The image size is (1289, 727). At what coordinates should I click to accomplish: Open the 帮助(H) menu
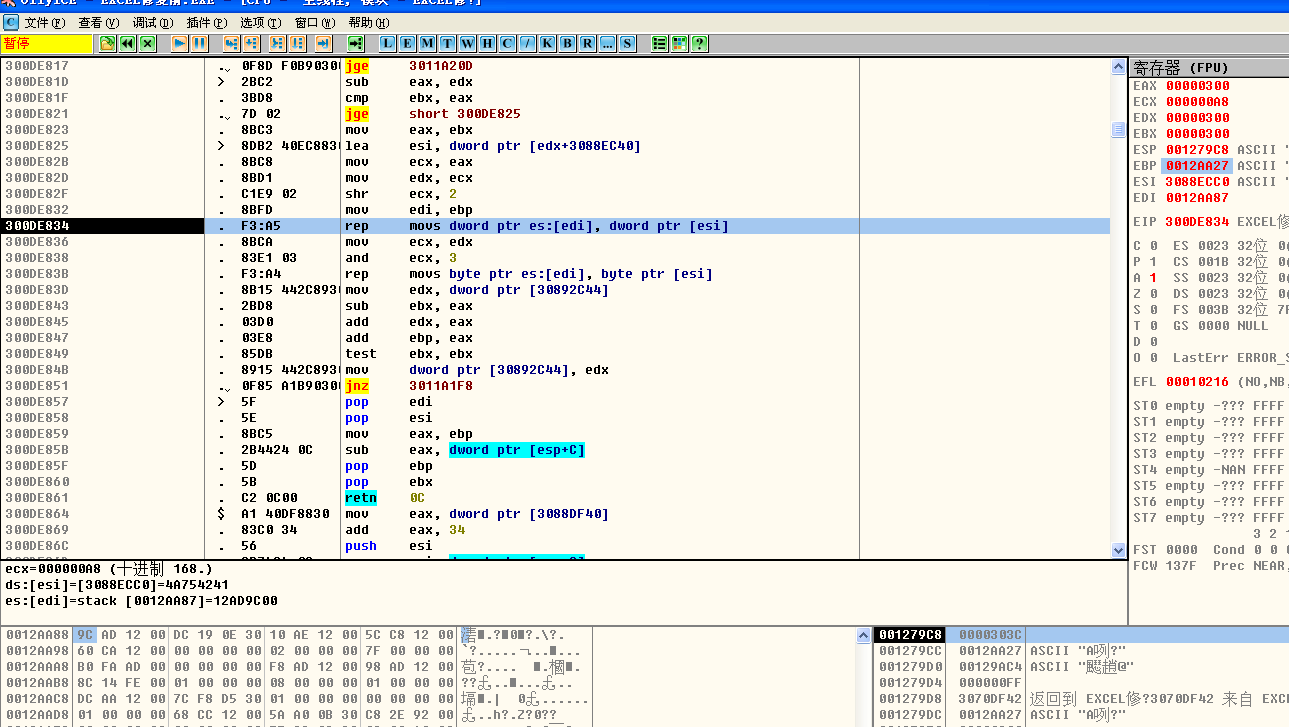tap(368, 22)
